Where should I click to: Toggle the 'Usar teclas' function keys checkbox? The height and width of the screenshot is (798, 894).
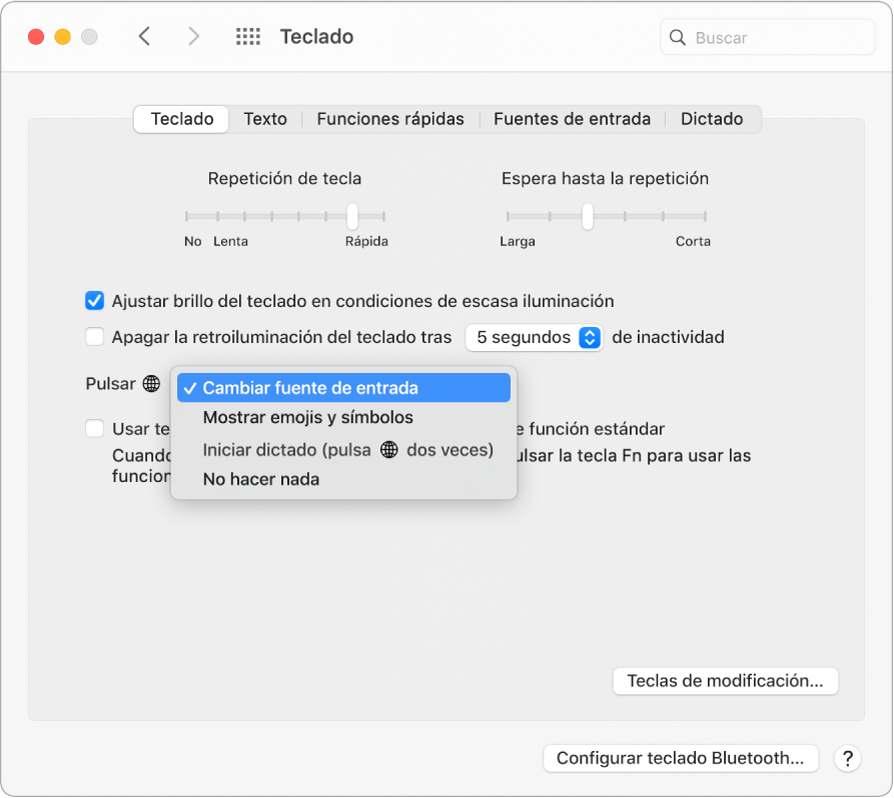[x=94, y=428]
